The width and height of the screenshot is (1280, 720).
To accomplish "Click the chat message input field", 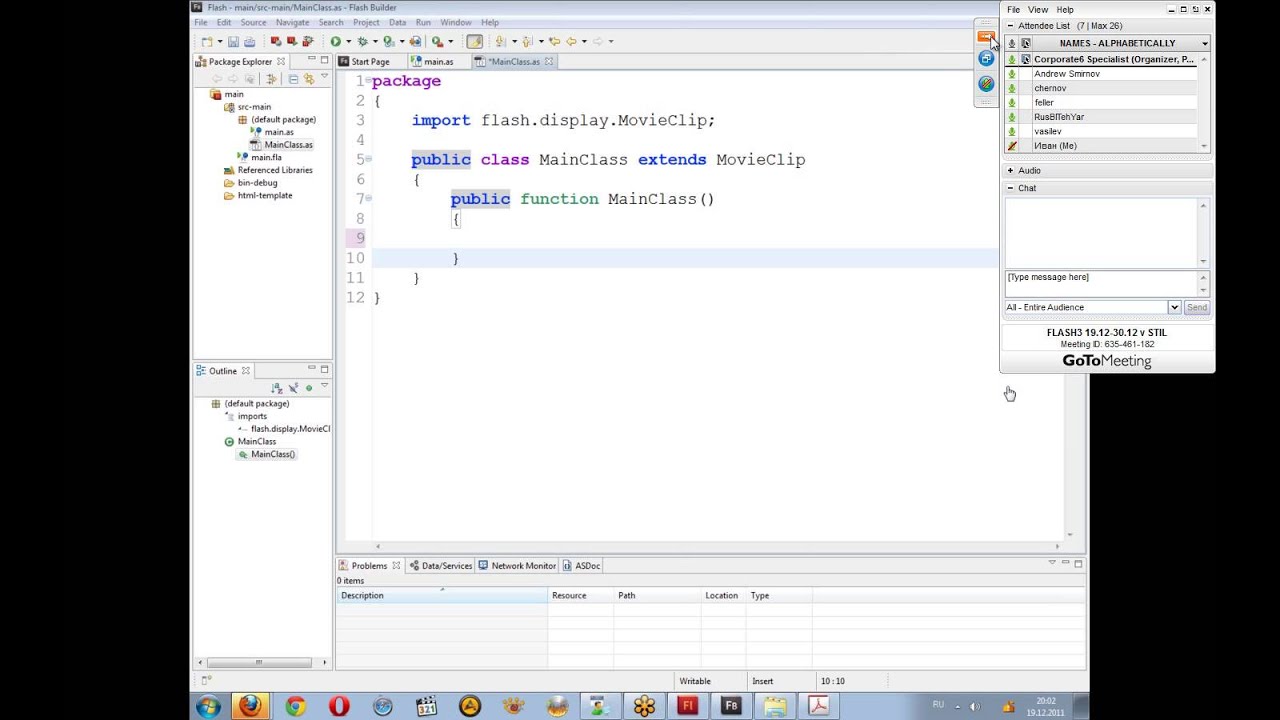I will 1100,283.
